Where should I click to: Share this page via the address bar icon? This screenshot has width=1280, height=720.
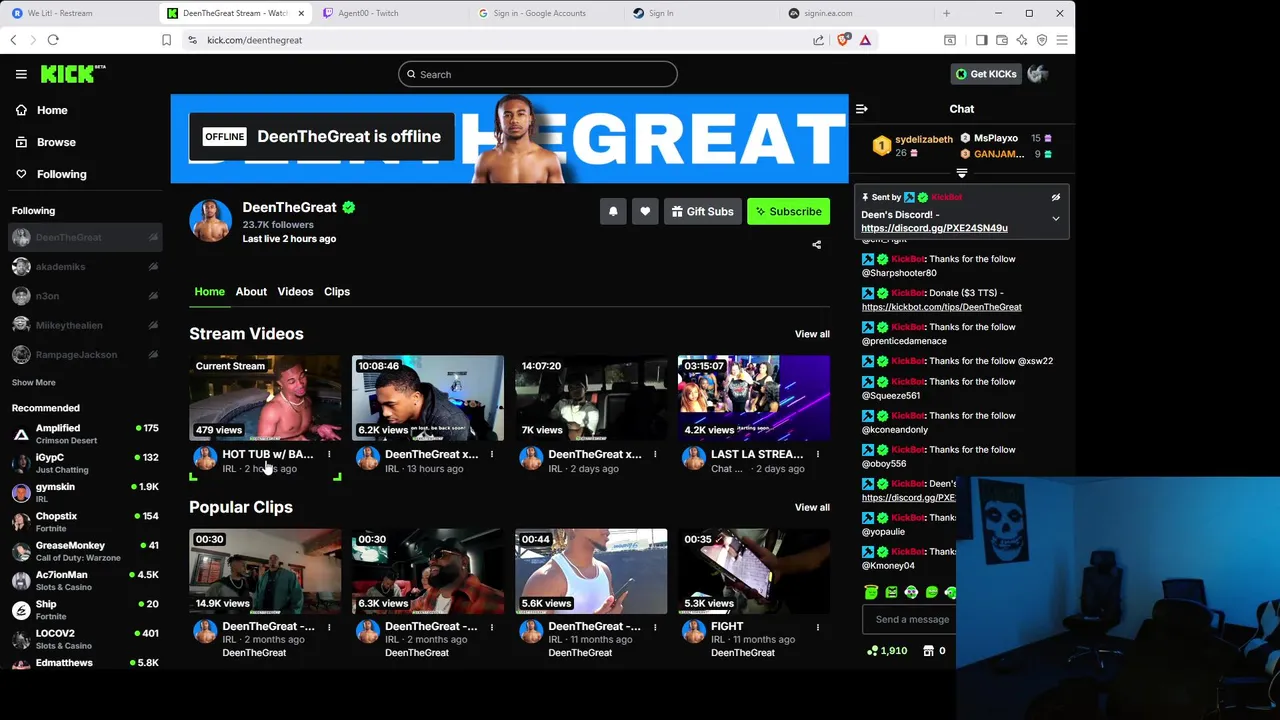(819, 40)
